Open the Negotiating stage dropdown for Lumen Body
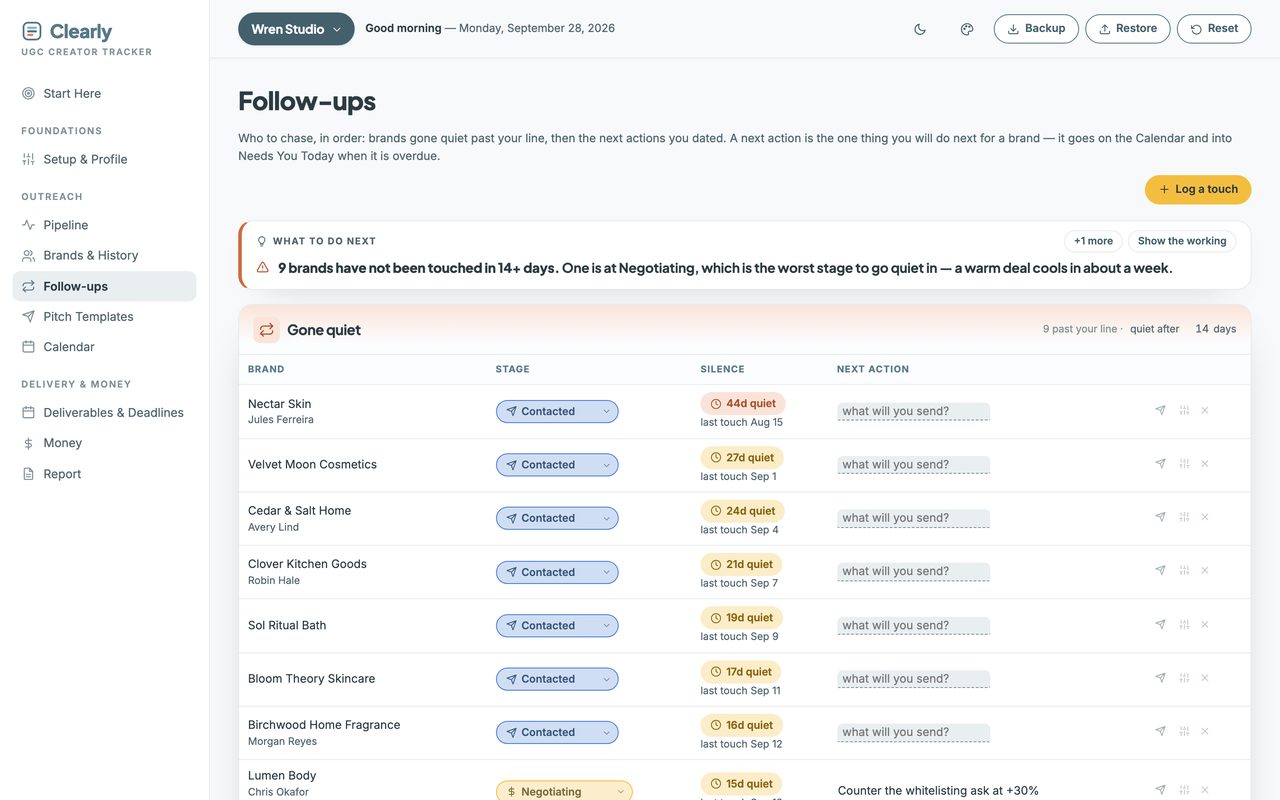1280x800 pixels. [x=564, y=791]
